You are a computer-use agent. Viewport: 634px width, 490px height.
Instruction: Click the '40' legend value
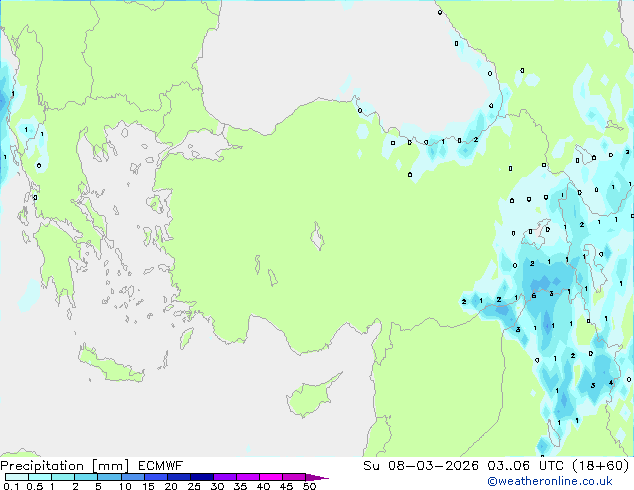263,486
